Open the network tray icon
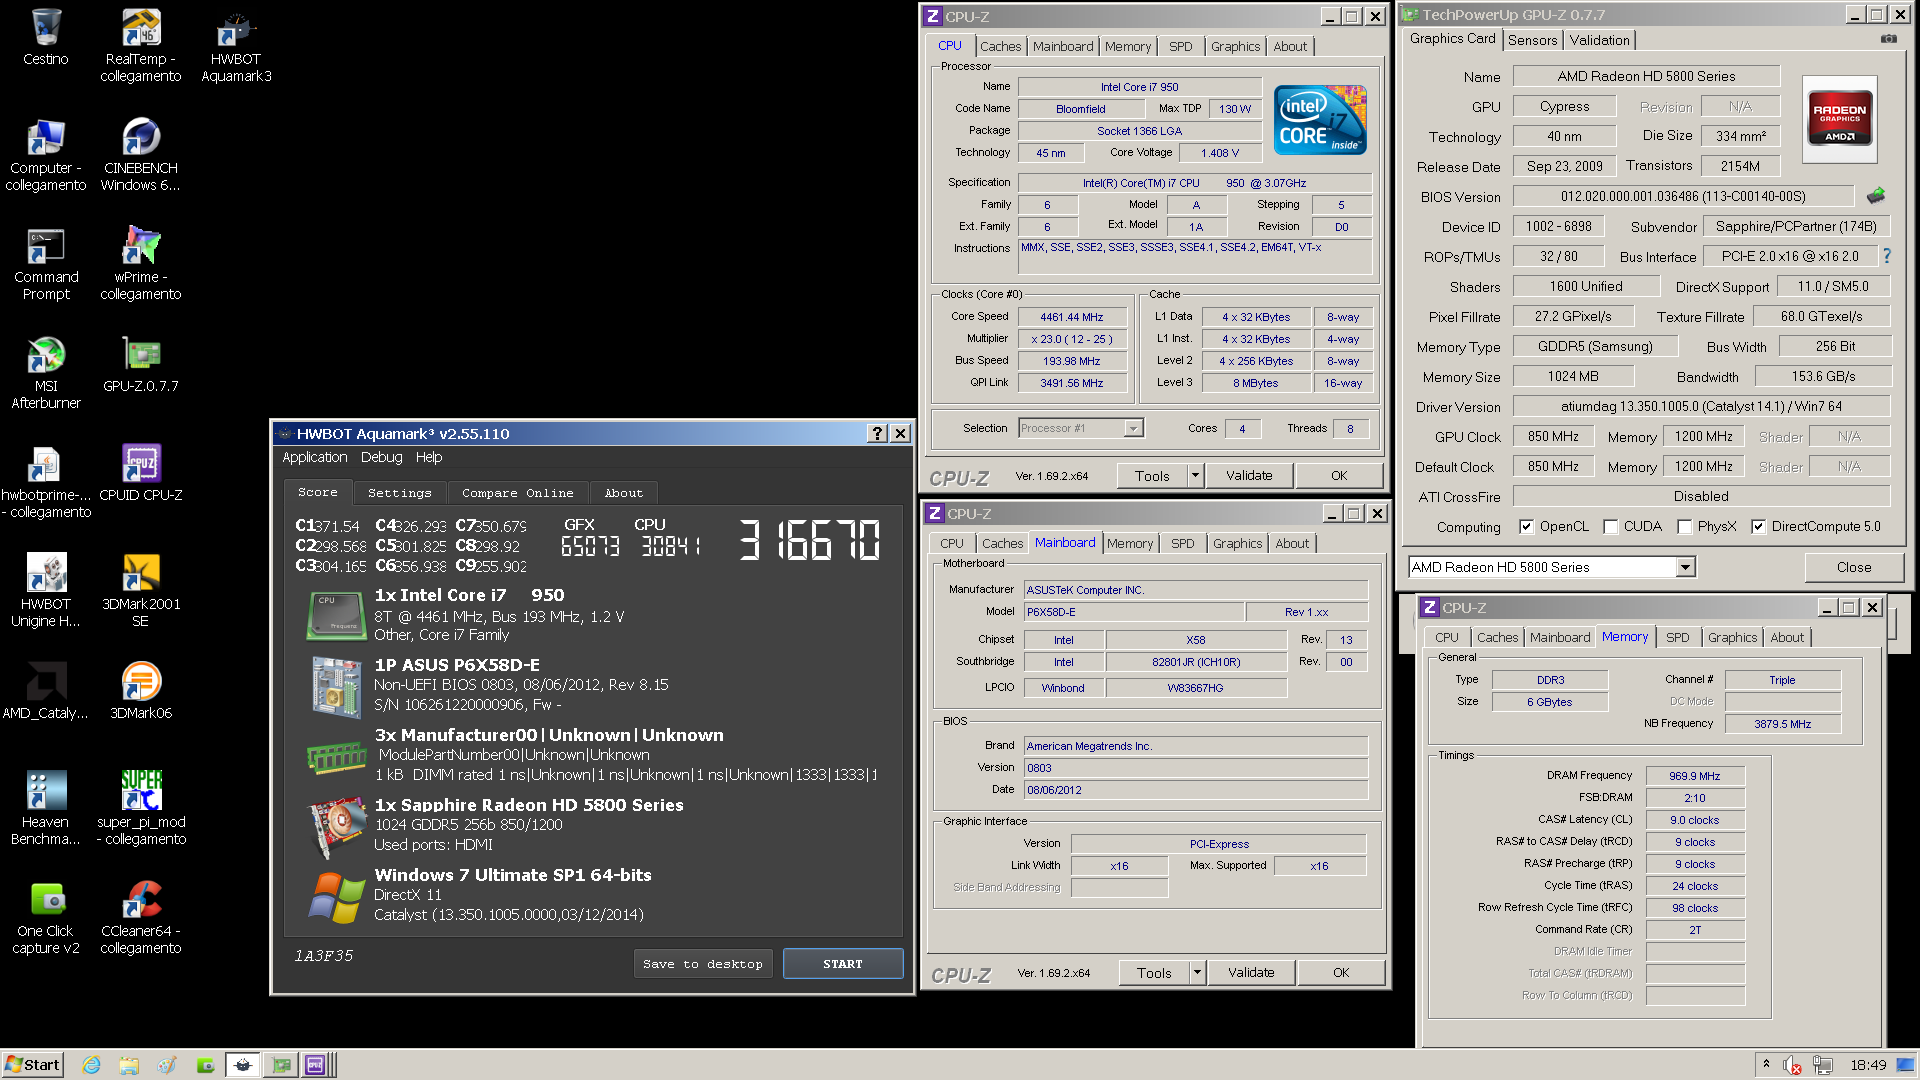The image size is (1920, 1080). coord(1822,1065)
